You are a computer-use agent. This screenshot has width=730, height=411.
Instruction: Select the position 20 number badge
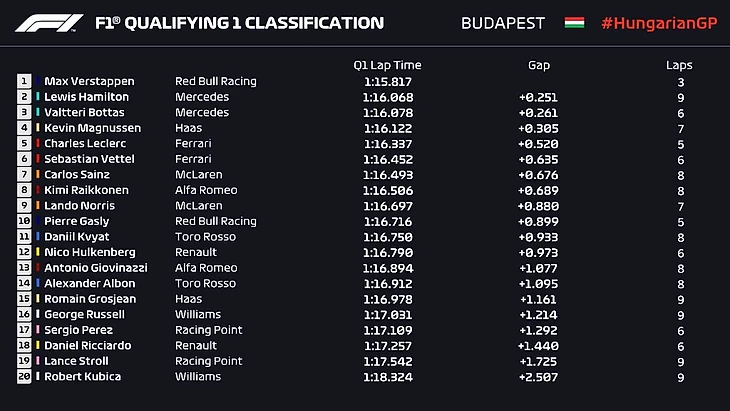pos(24,377)
